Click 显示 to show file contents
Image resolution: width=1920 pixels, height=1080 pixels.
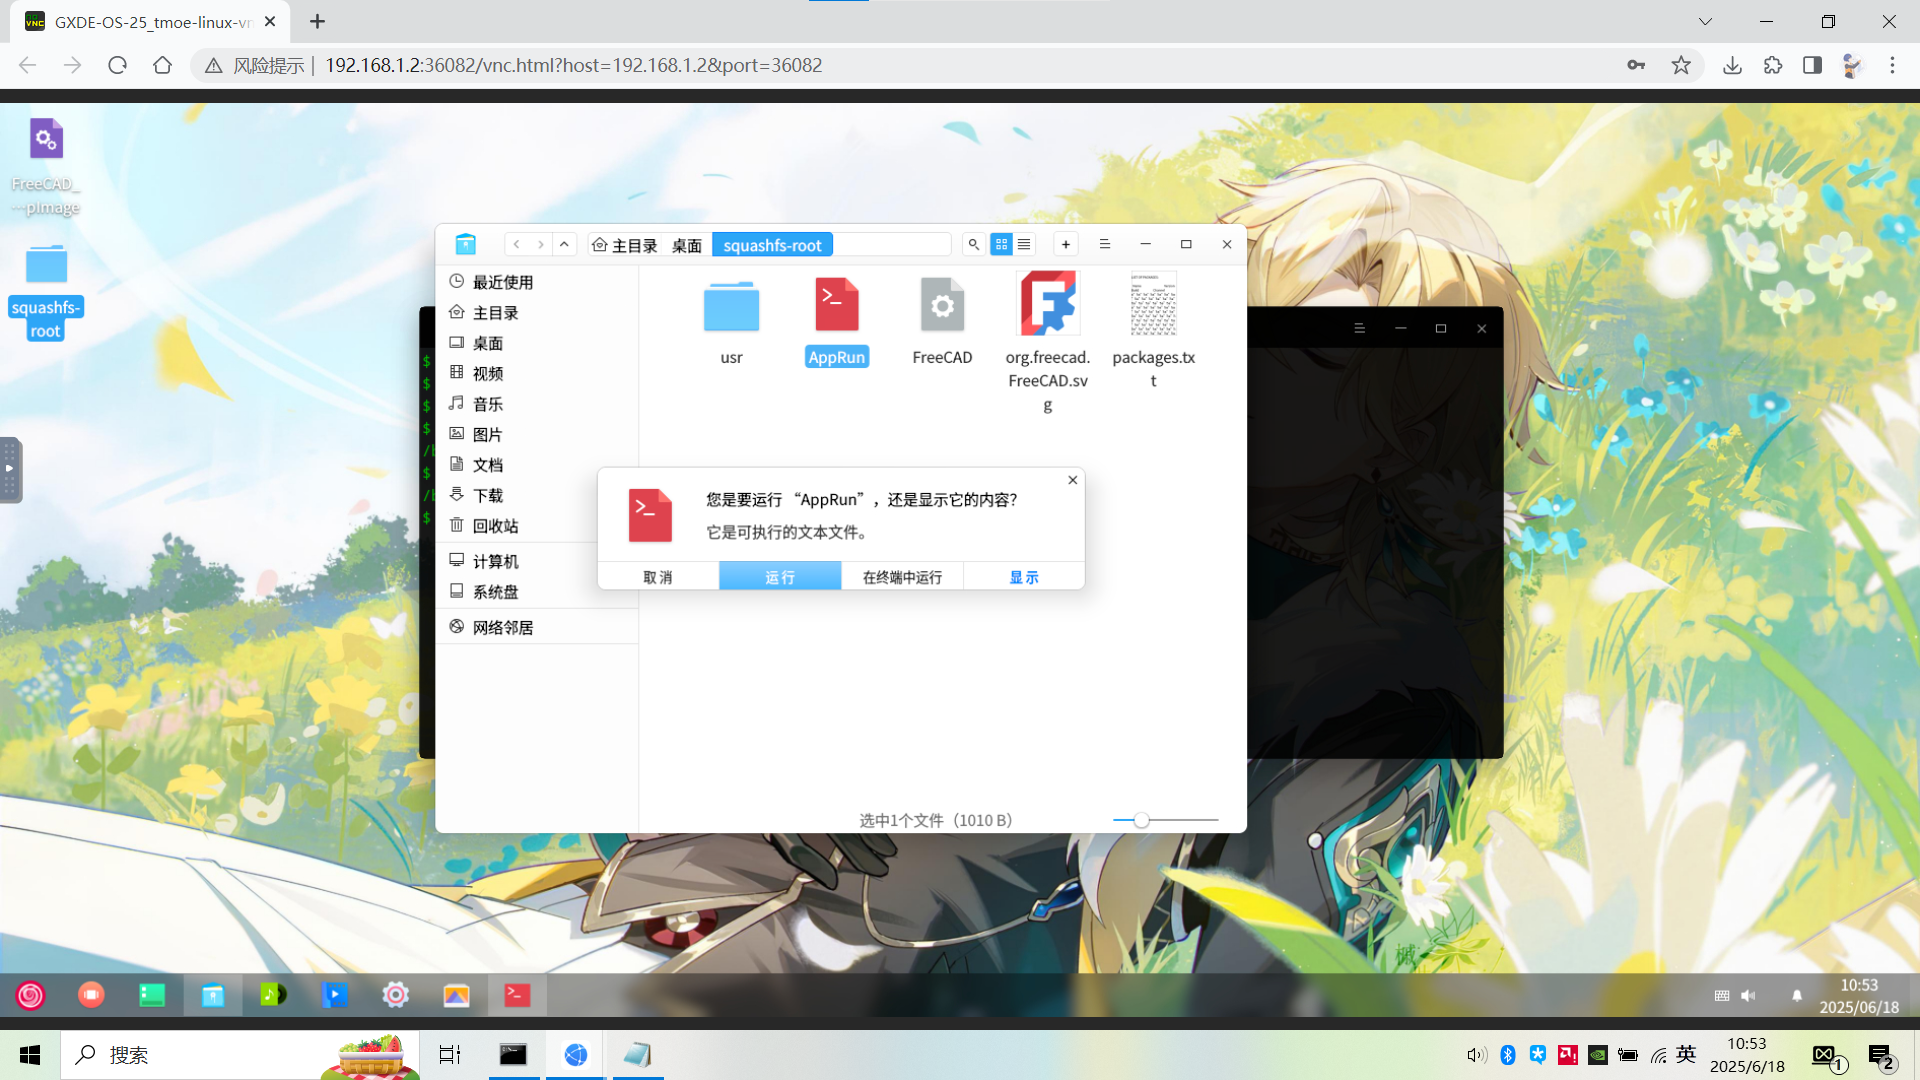[1024, 576]
